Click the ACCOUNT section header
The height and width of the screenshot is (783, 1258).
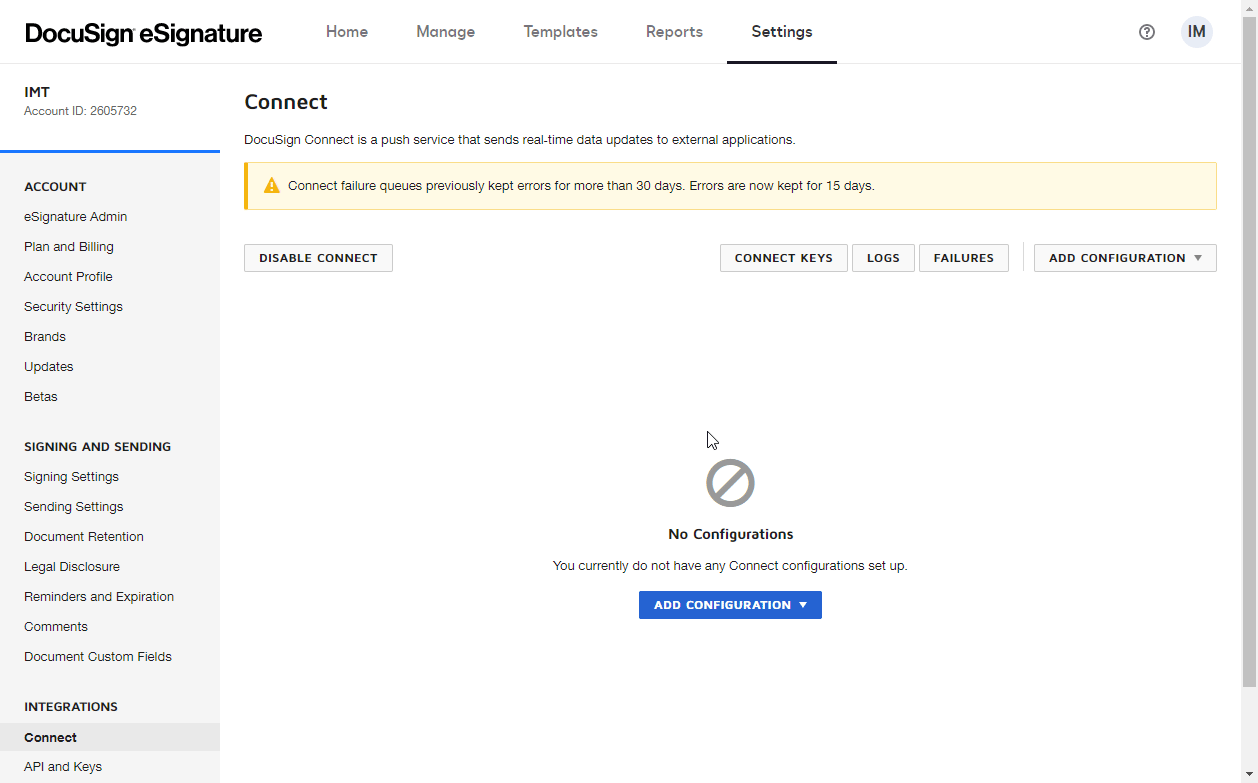(55, 187)
